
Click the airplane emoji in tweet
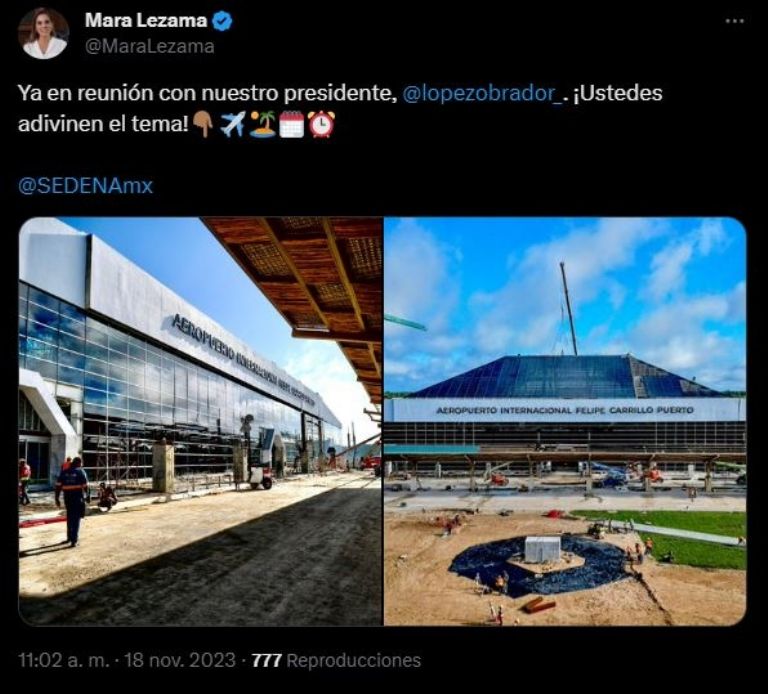(233, 124)
